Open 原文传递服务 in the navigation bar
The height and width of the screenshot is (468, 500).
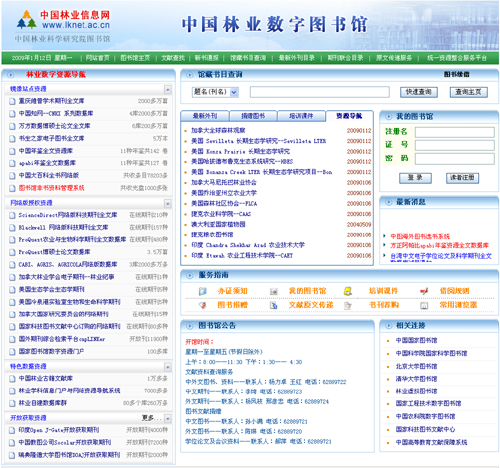[394, 58]
